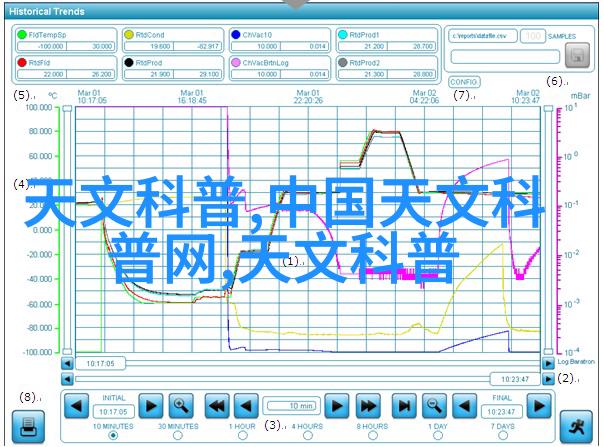This screenshot has height=447, width=604.
Task: Toggle the gray RtdProd2 pen indicator
Action: coord(342,62)
